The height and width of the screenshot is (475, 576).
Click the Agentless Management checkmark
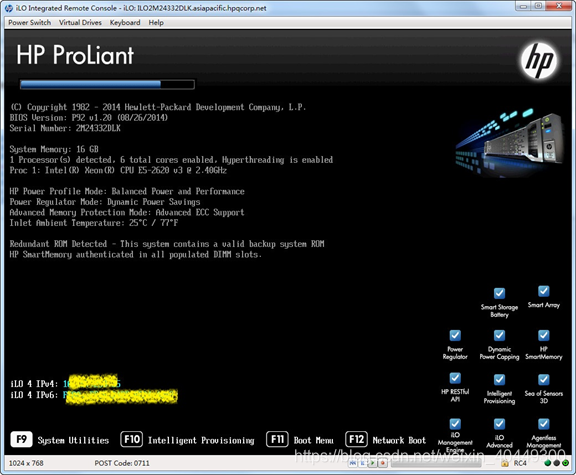click(544, 424)
